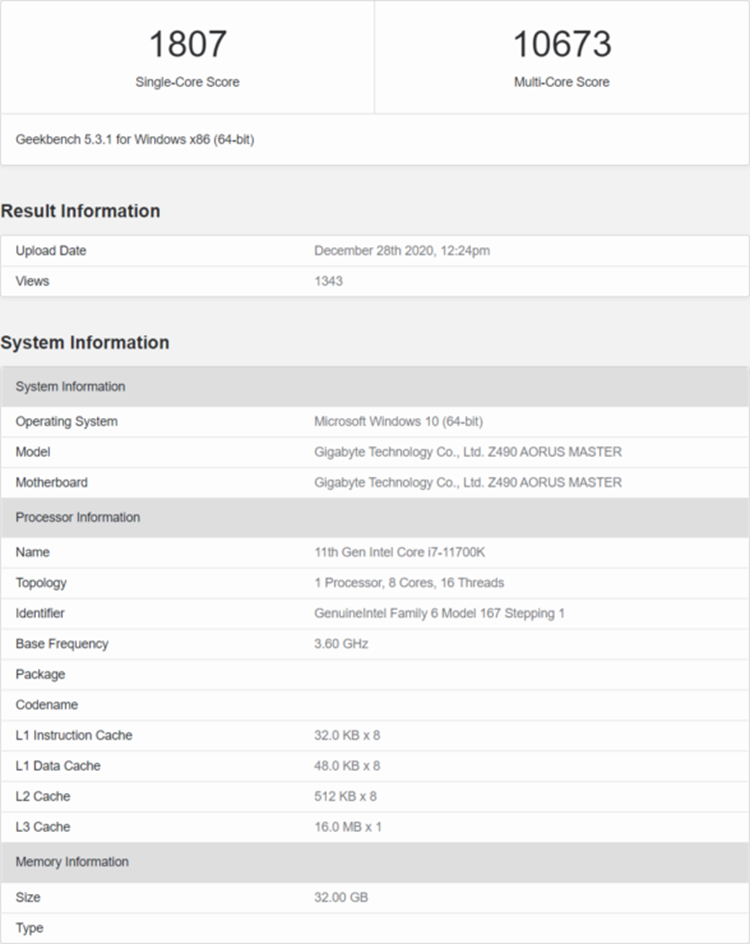Click the large 'System Information' heading

pyautogui.click(x=85, y=342)
